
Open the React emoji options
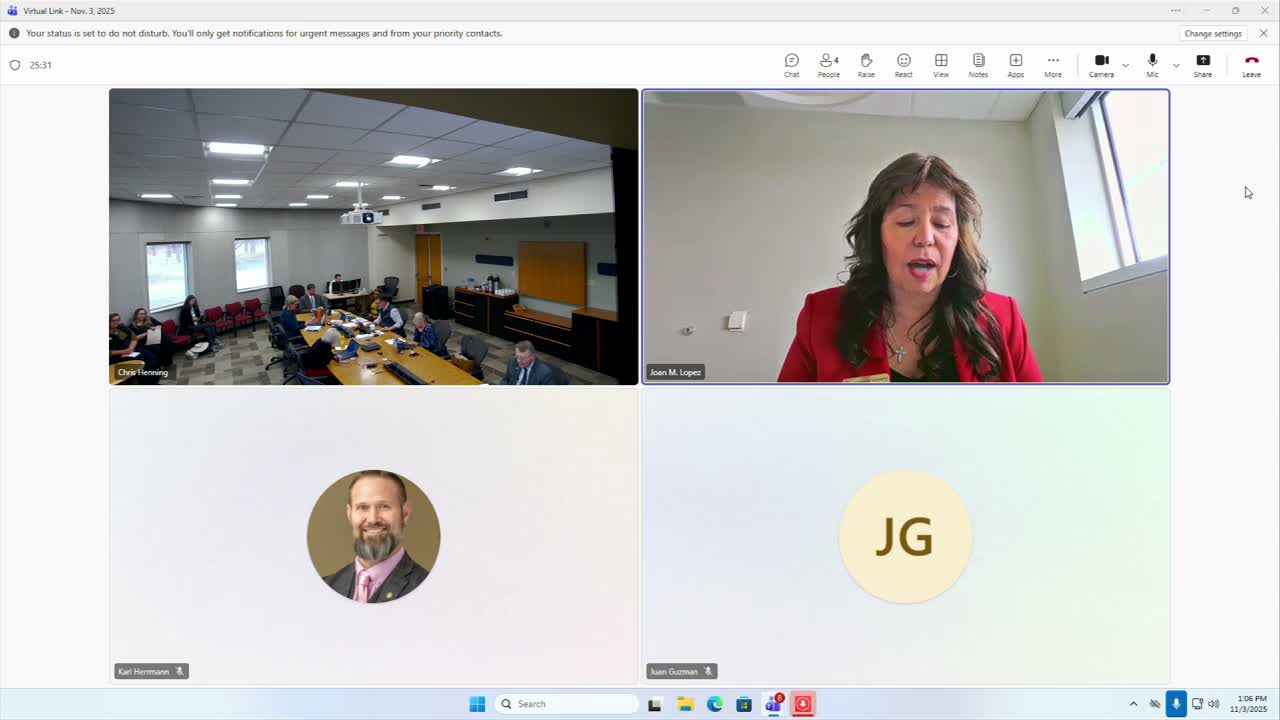tap(904, 65)
